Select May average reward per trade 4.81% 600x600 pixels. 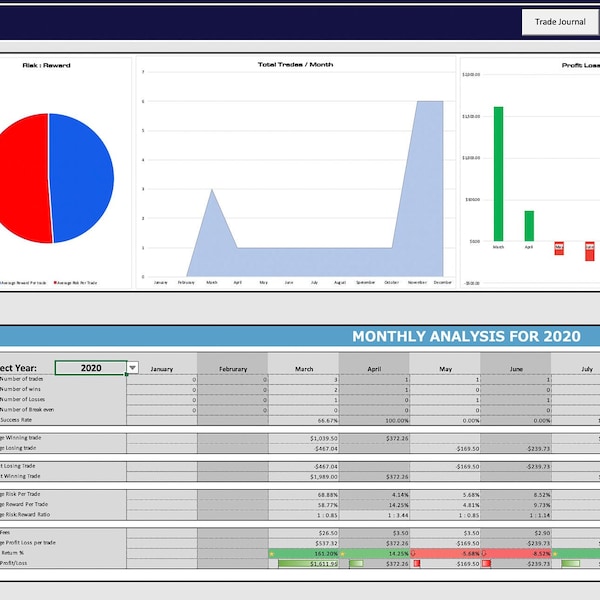point(445,505)
